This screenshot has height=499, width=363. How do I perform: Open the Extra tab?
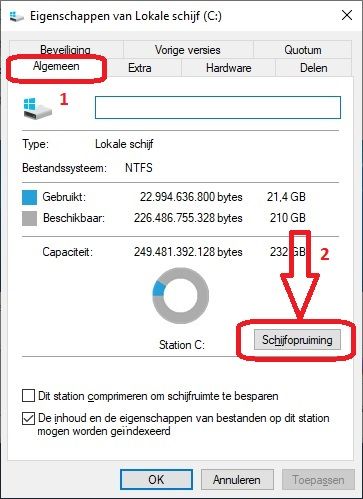pos(140,68)
